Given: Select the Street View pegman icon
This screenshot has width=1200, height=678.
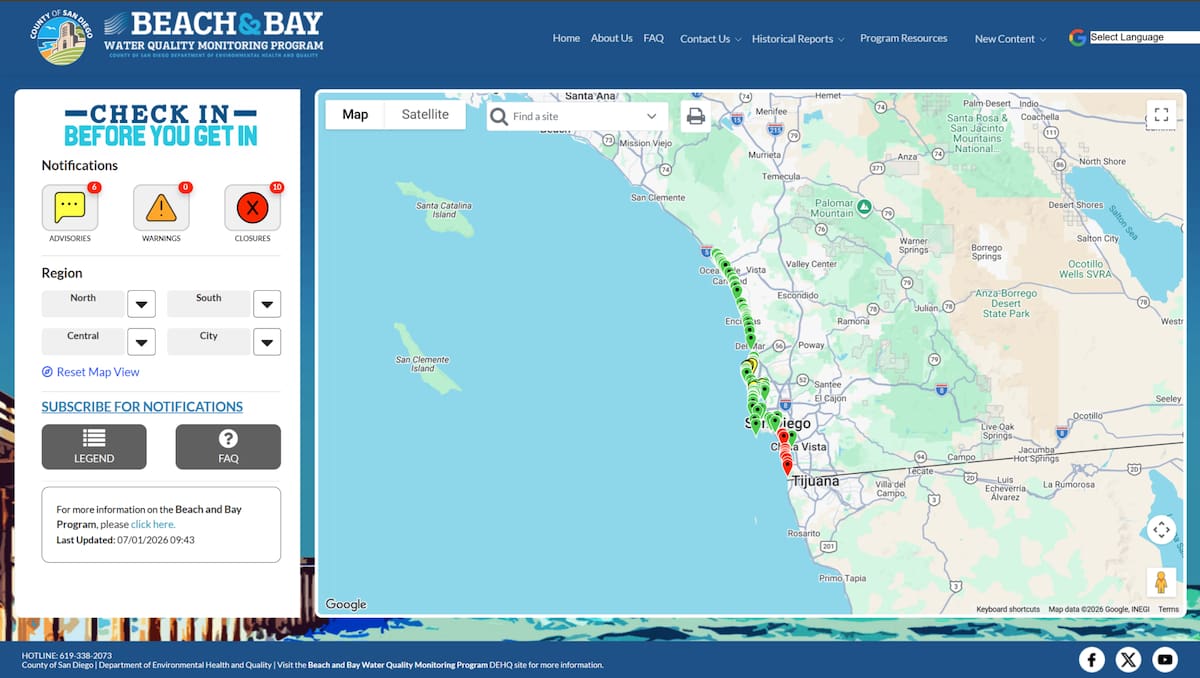Looking at the screenshot, I should point(1161,582).
